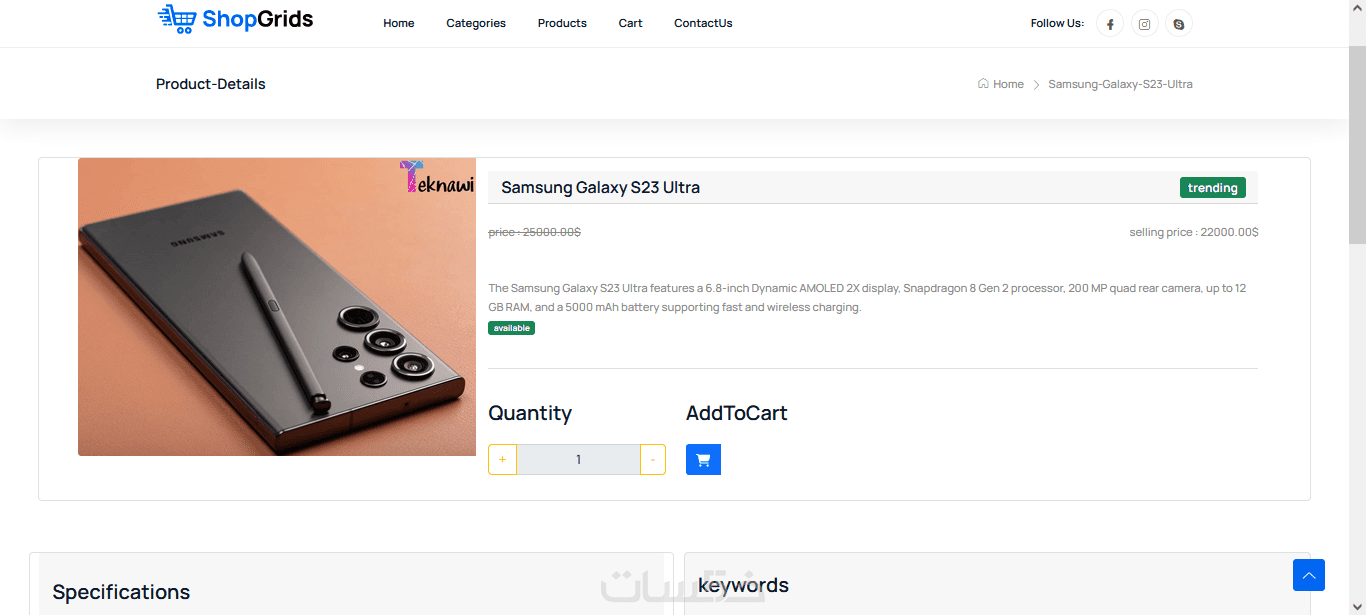The width and height of the screenshot is (1366, 615).
Task: Open the Instagram social icon
Action: point(1145,24)
